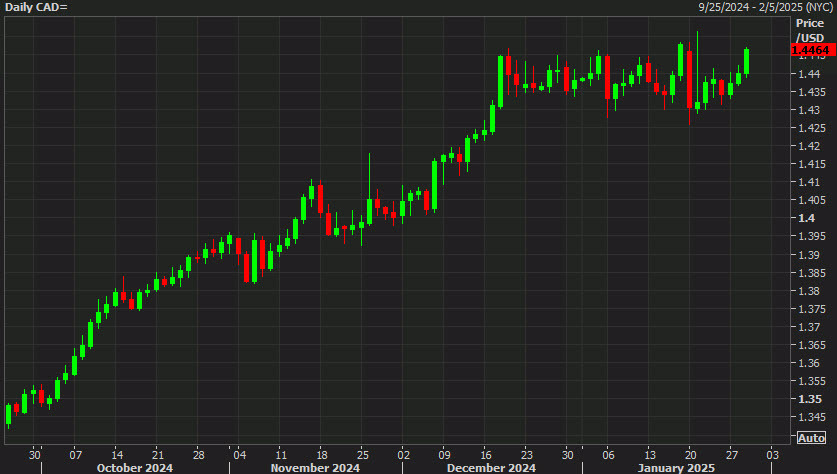Click the December 2024 month label
837x474 pixels.
[491, 468]
